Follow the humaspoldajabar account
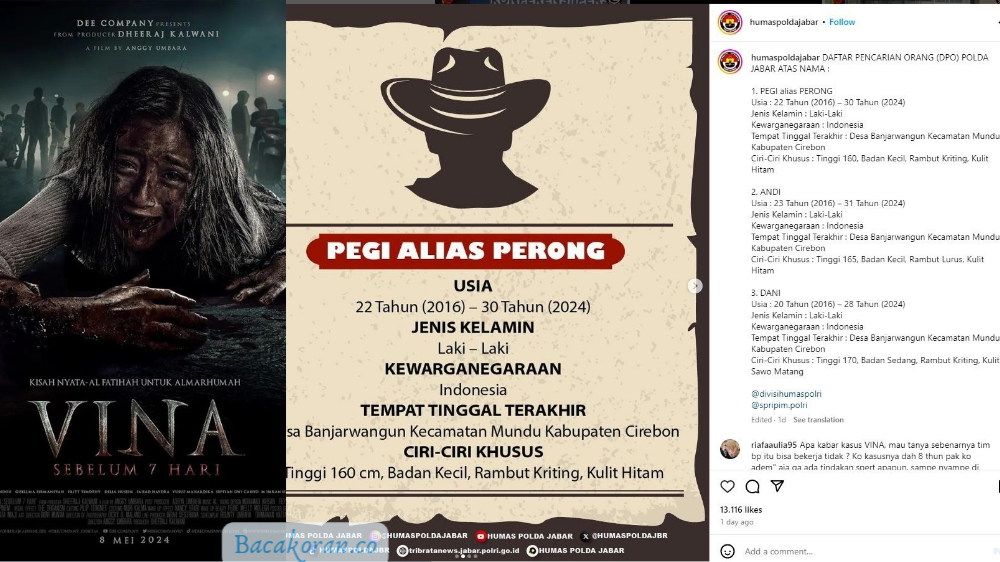The image size is (1000, 562). (842, 22)
